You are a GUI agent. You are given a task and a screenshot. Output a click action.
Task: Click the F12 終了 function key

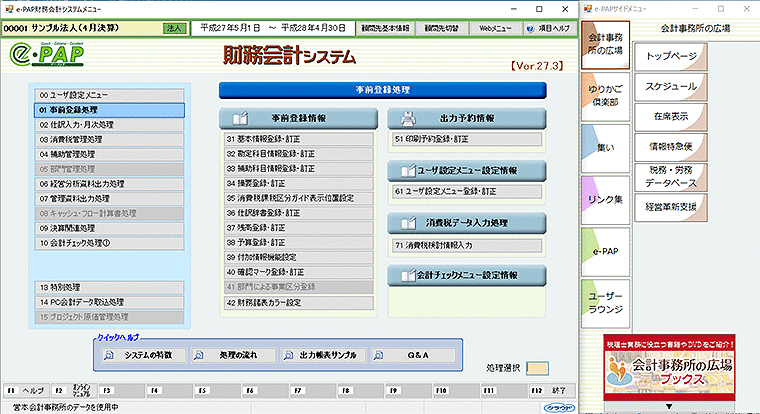tap(552, 391)
